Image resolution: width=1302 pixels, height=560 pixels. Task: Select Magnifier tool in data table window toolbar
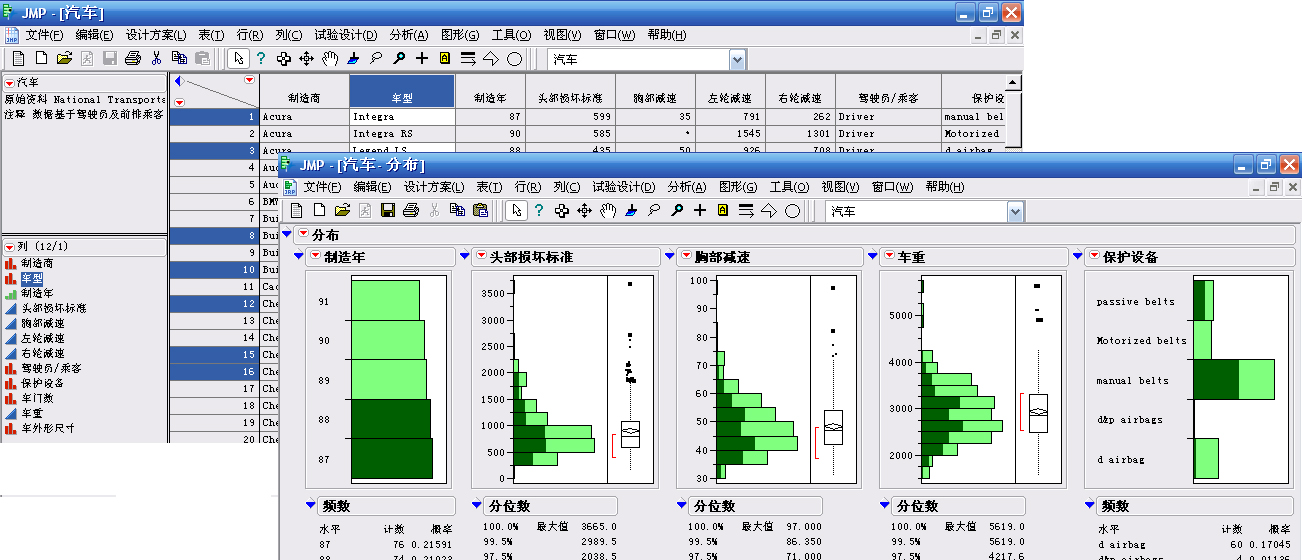[399, 59]
